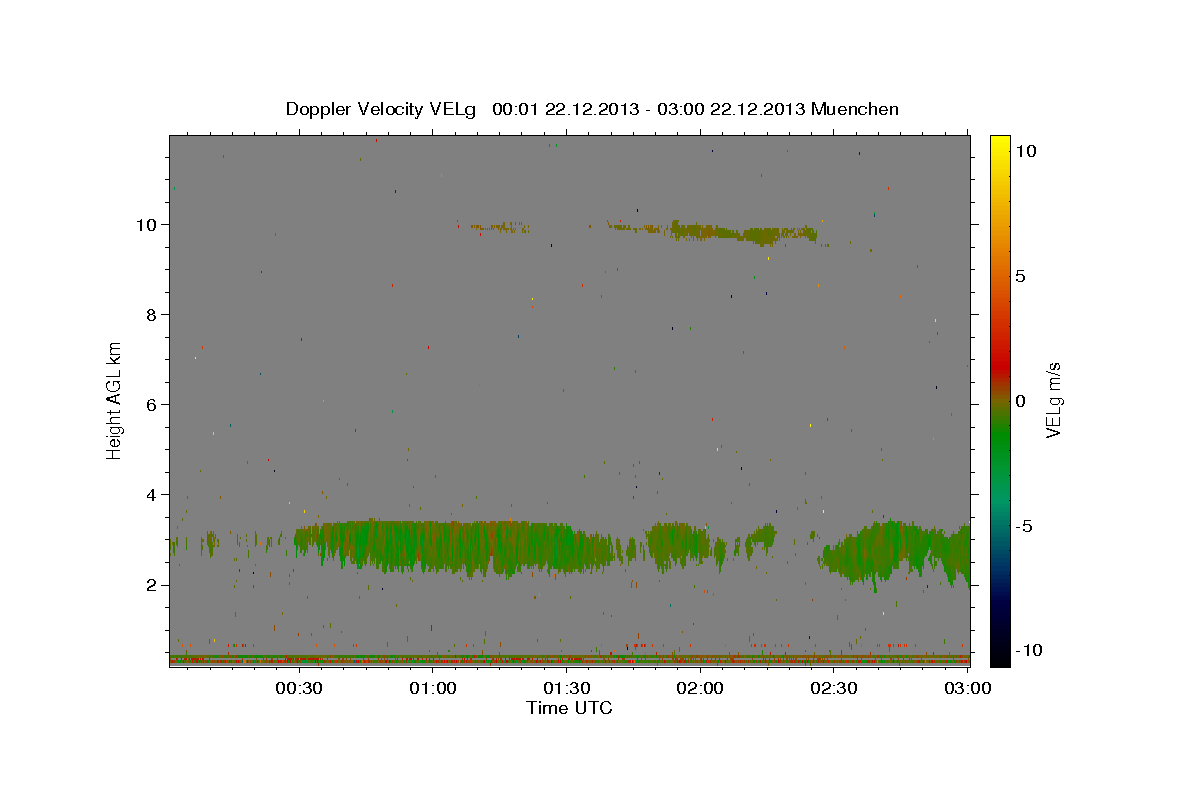The height and width of the screenshot is (800, 1200).
Task: Click the 03:00 time tick label
Action: (x=966, y=688)
